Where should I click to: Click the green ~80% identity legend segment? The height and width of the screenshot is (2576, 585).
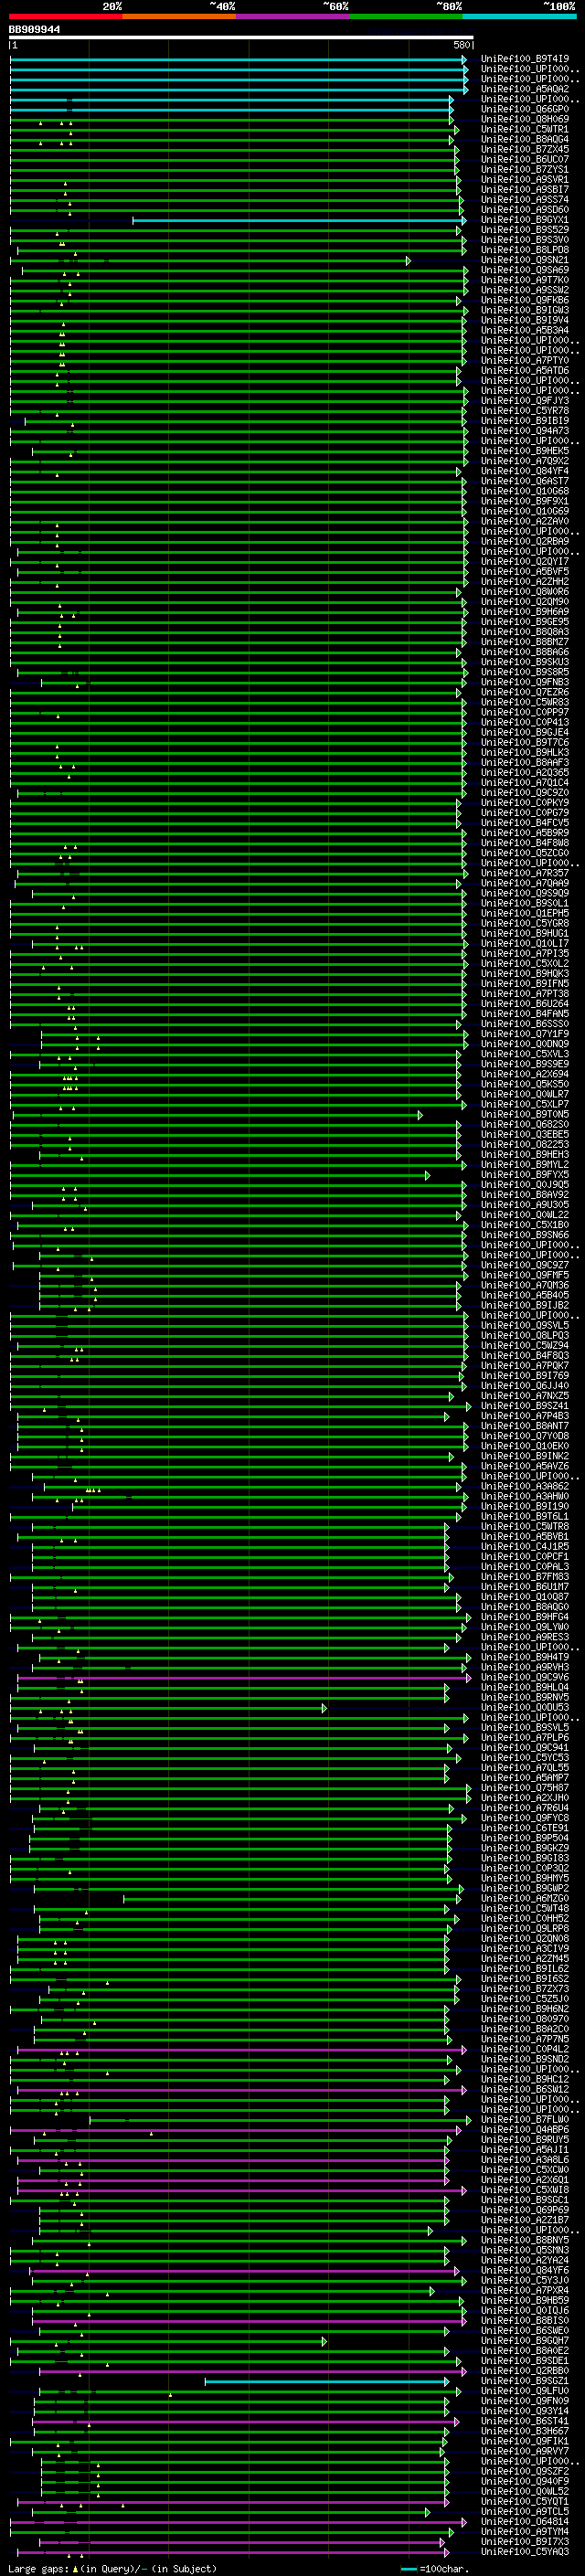tap(406, 16)
